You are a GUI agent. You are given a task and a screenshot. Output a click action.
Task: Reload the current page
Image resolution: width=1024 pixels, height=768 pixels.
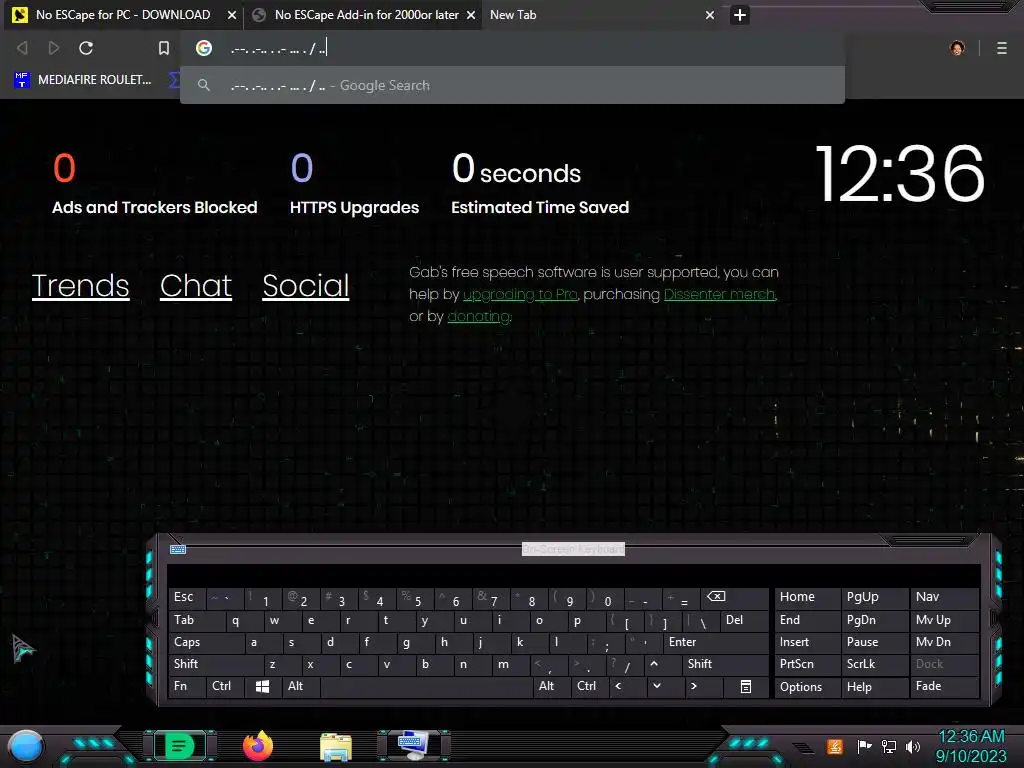[86, 48]
